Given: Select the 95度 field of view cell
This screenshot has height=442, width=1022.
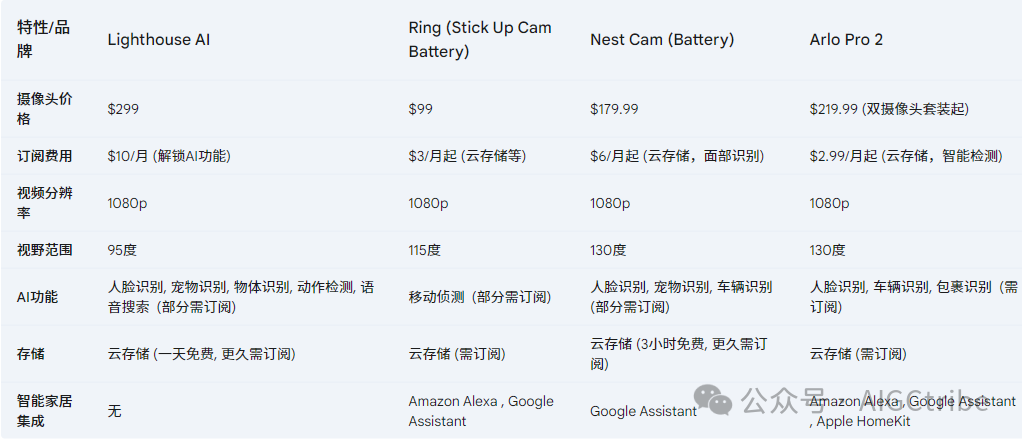Looking at the screenshot, I should pyautogui.click(x=122, y=250).
